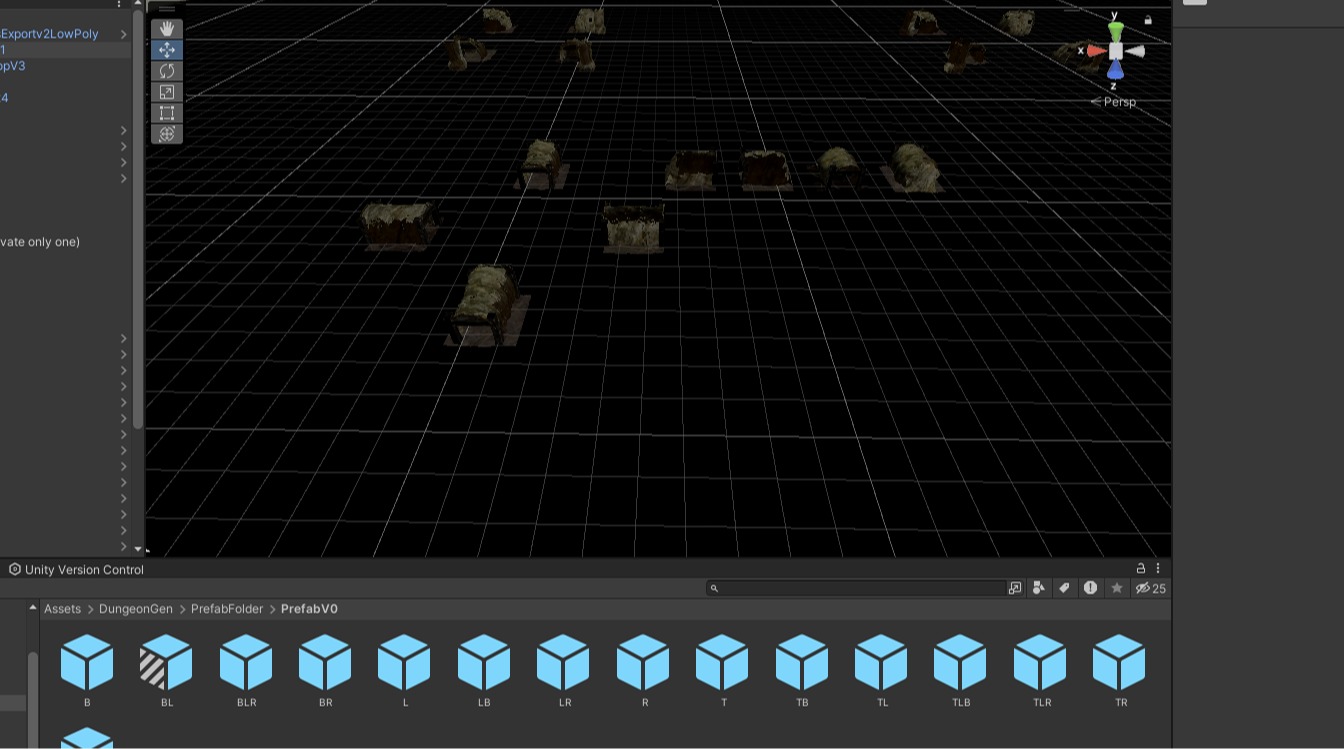The image size is (1344, 749).
Task: Select the BL prefab thumbnail
Action: (x=166, y=660)
